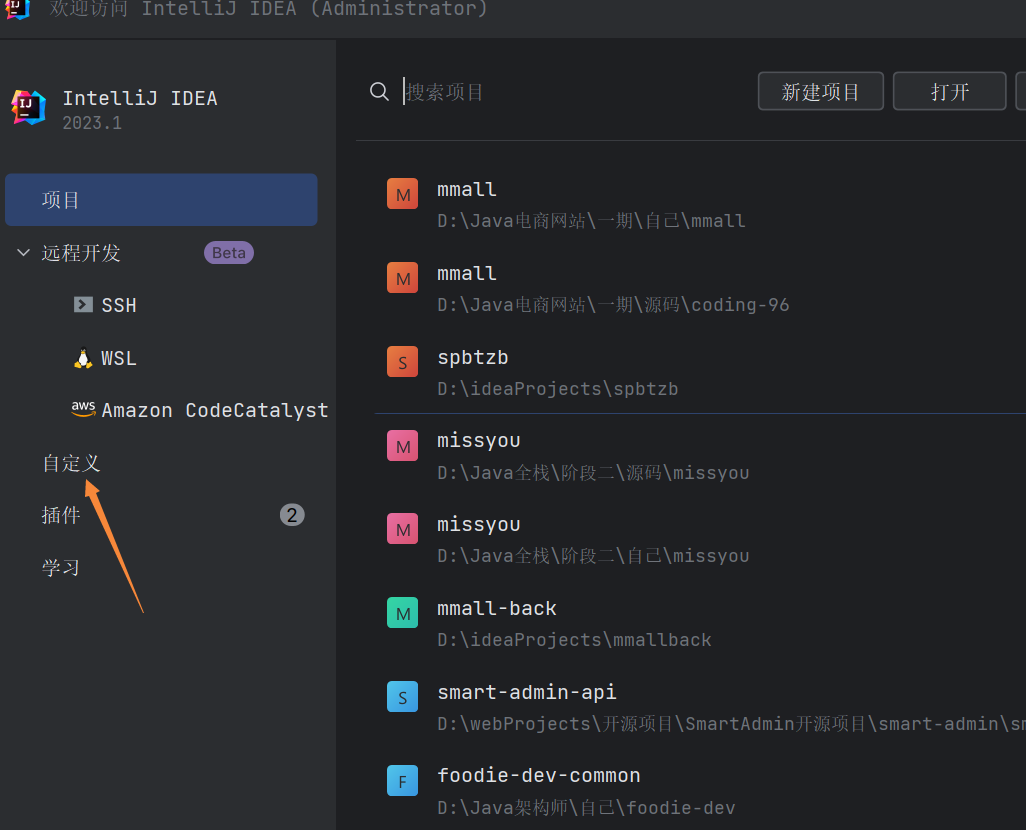The image size is (1026, 830).
Task: Click the window title bar app icon
Action: [x=18, y=9]
